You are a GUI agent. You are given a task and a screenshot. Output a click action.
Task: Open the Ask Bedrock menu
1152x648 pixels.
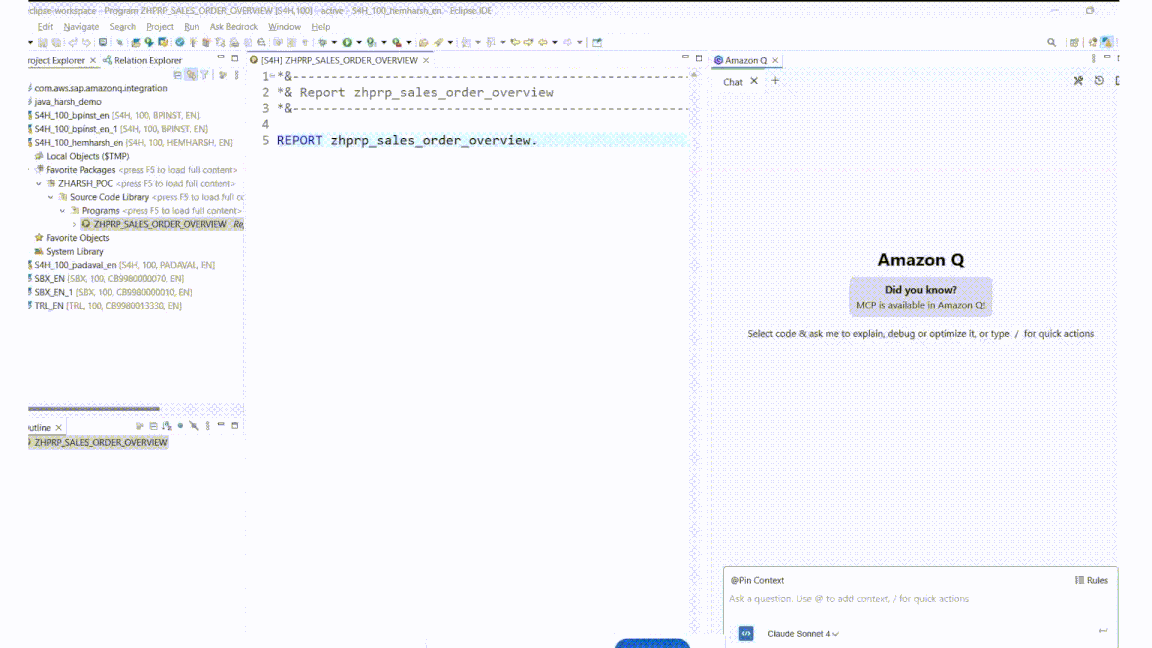click(233, 27)
